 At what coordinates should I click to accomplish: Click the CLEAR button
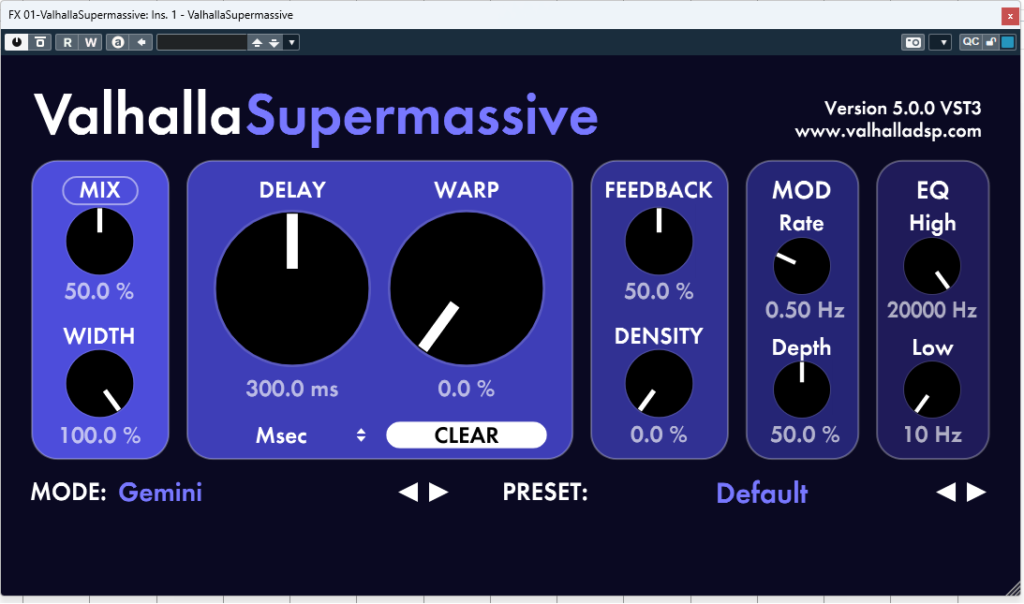pos(466,435)
